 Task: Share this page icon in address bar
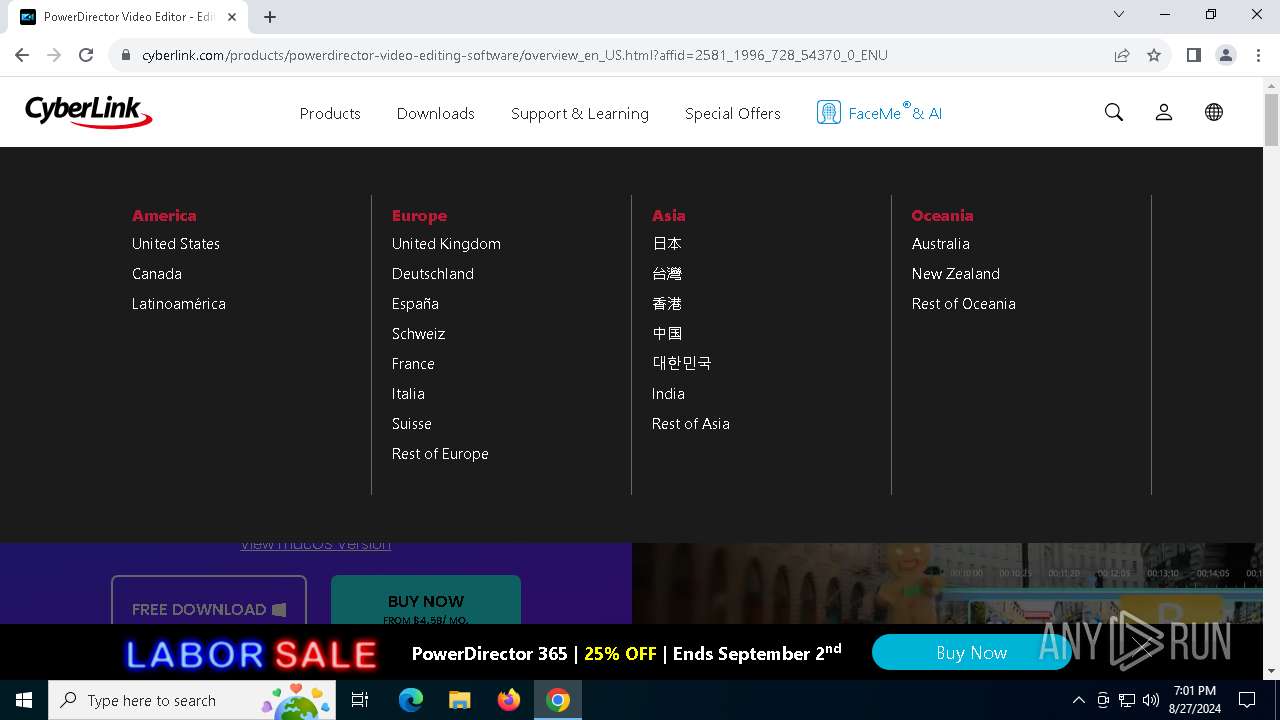(1122, 55)
